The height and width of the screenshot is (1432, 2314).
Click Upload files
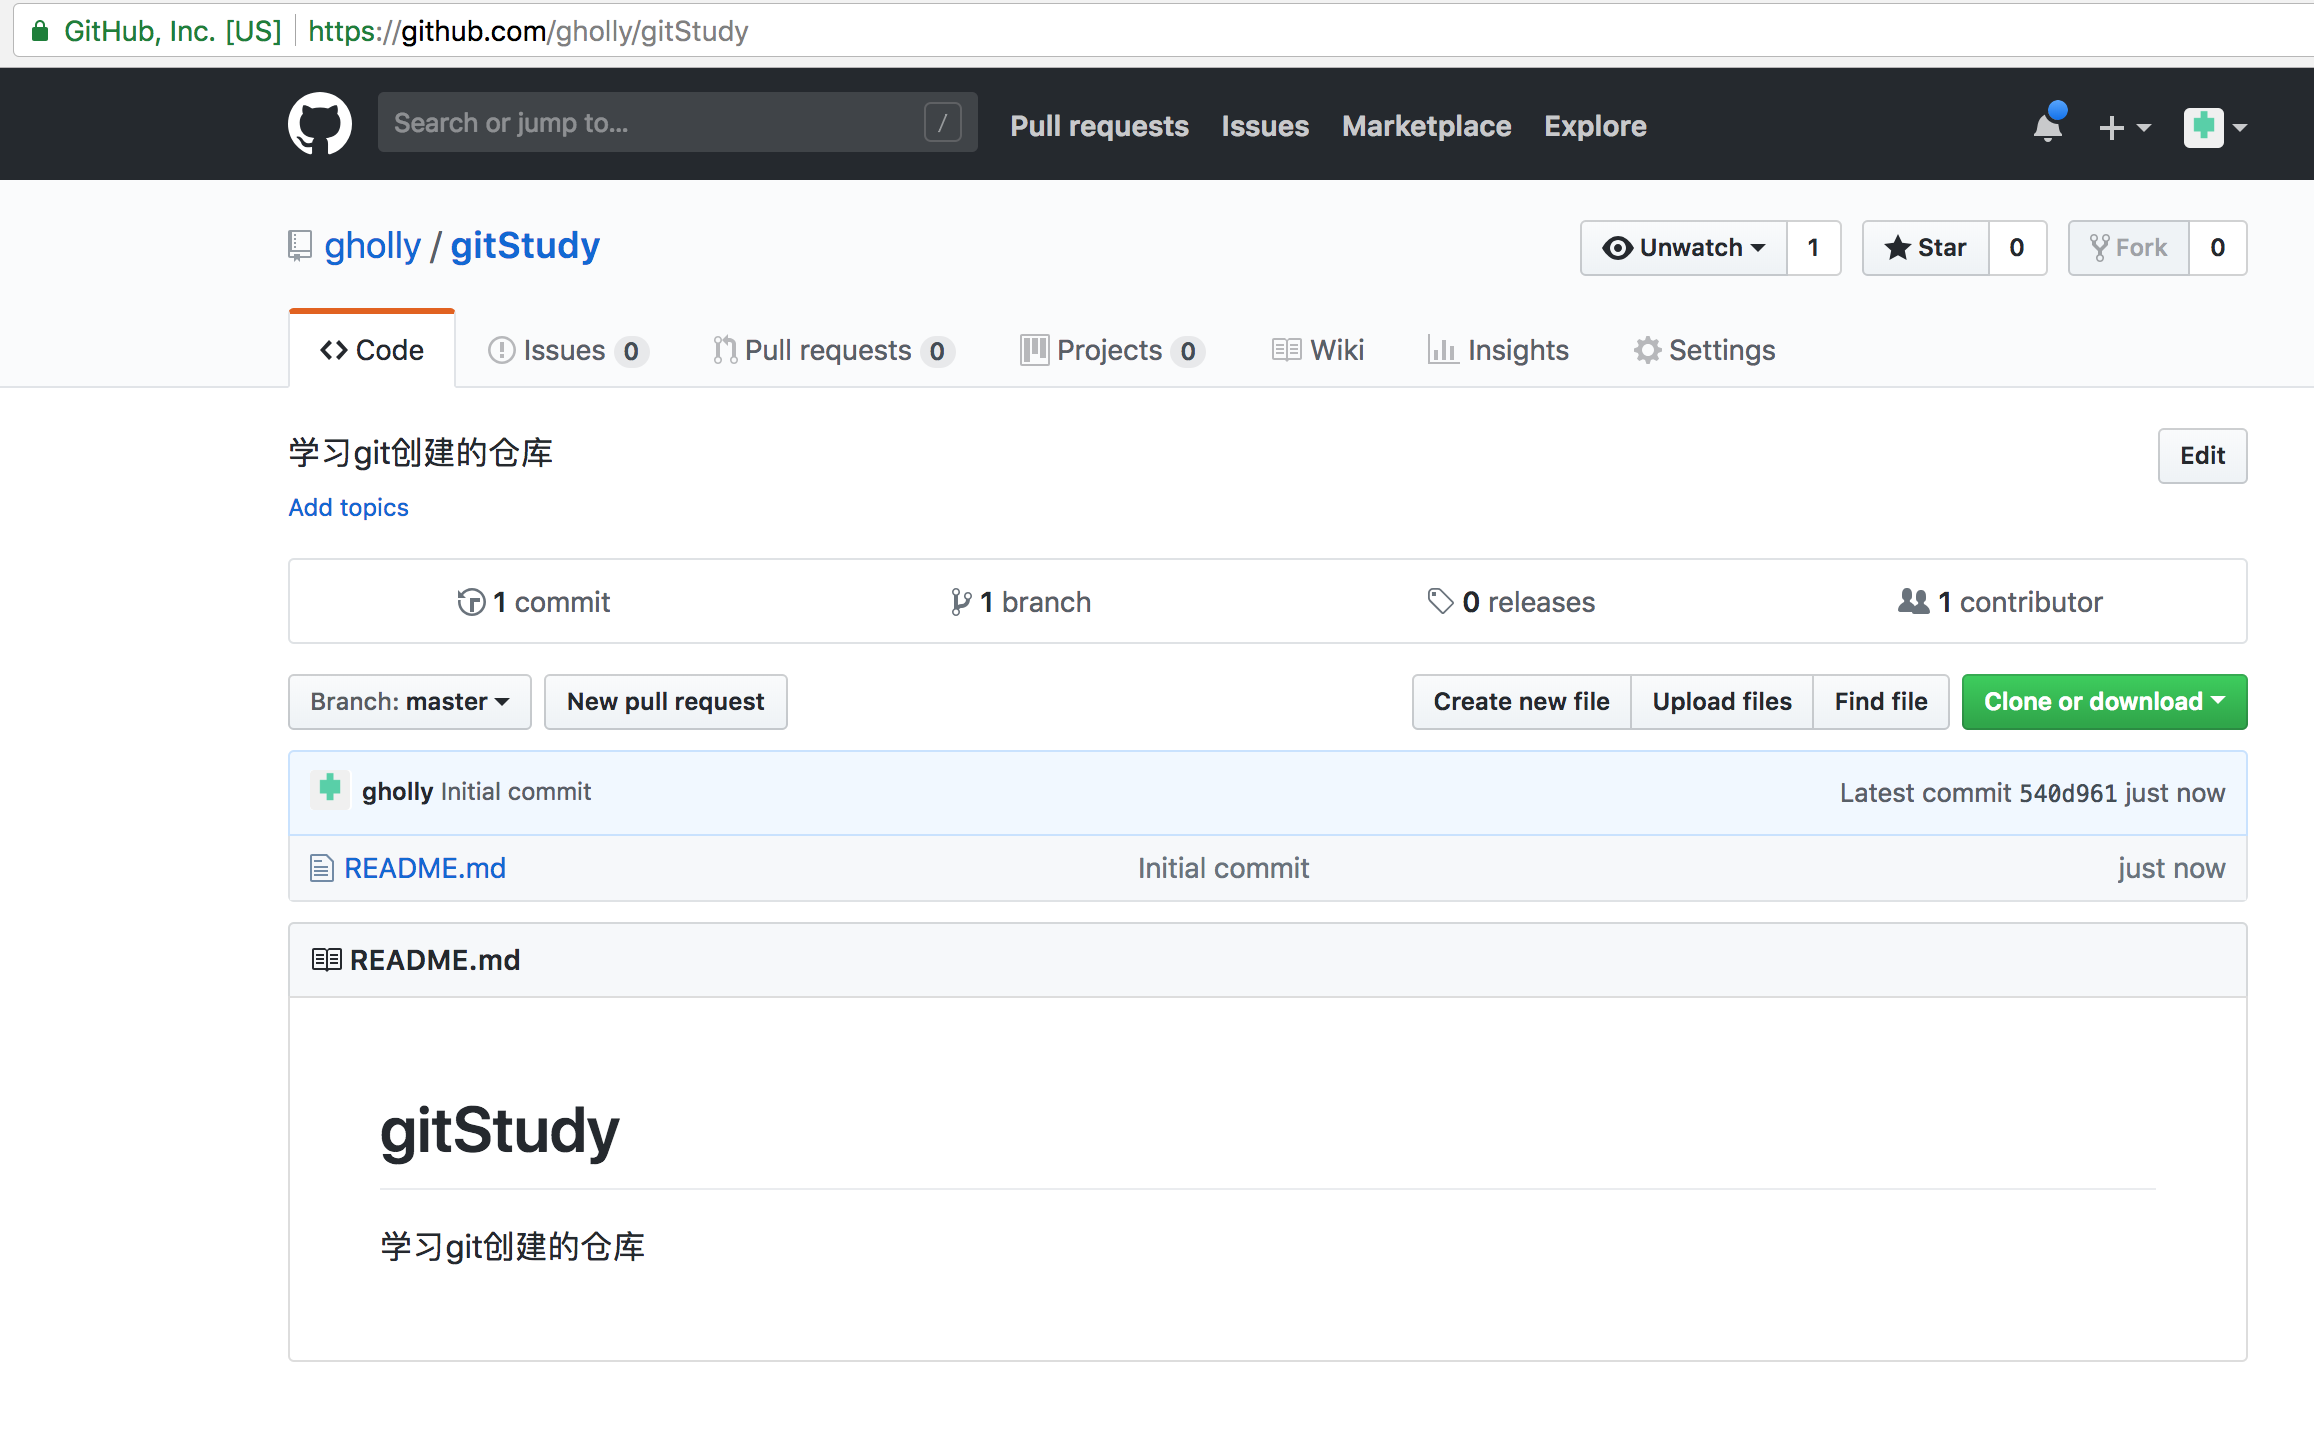tap(1722, 702)
